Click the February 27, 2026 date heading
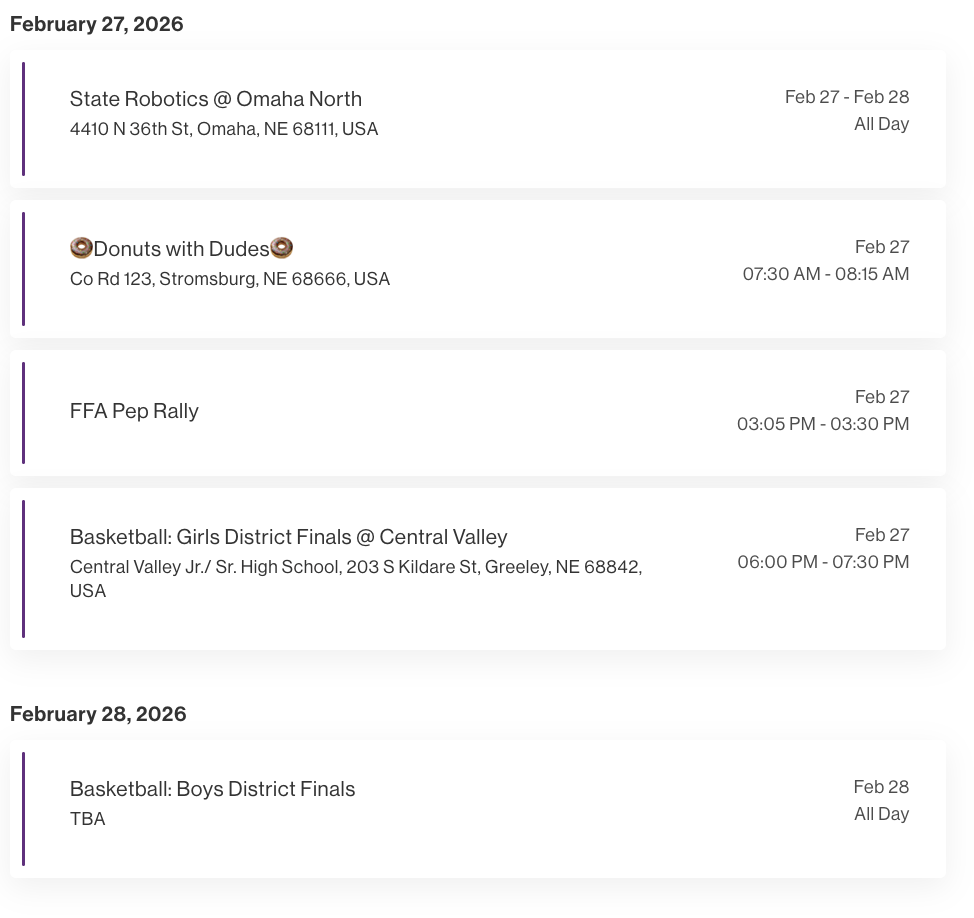Image resolution: width=974 pixels, height=918 pixels. pyautogui.click(x=97, y=24)
